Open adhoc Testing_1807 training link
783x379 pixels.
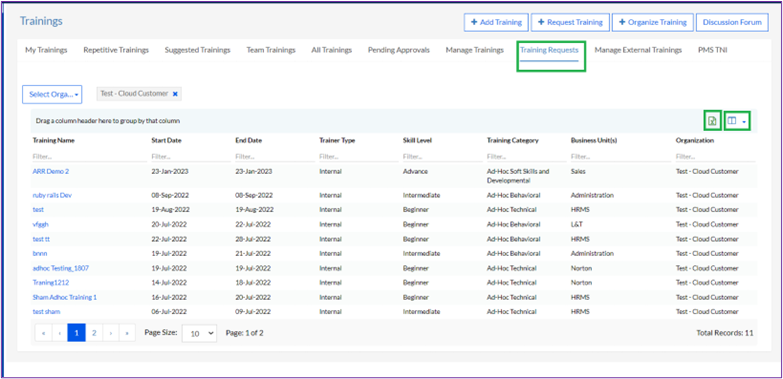pos(60,268)
